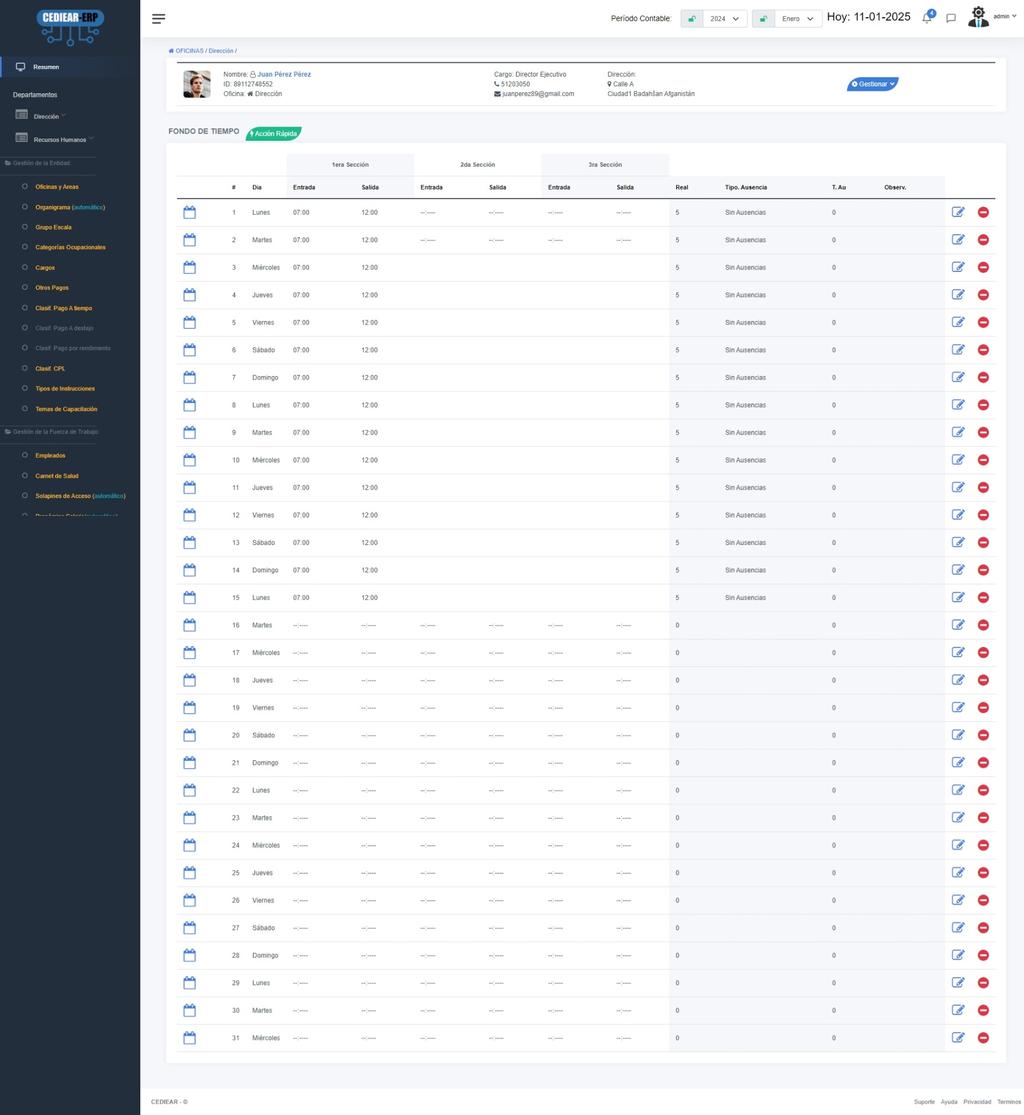
Task: Expand Recursos Humanos department in sidebar
Action: tap(60, 140)
